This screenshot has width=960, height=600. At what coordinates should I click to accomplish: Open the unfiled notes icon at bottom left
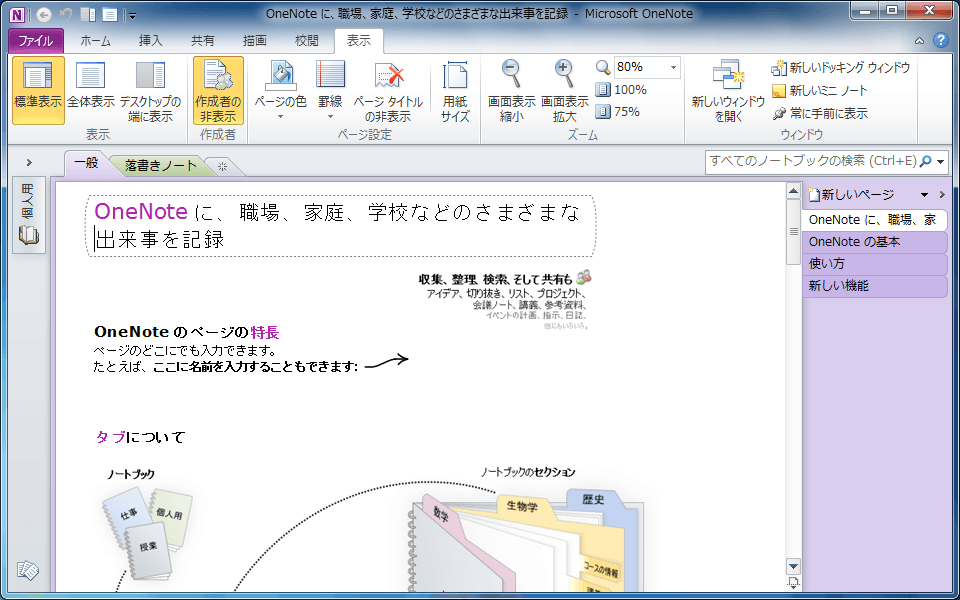28,571
